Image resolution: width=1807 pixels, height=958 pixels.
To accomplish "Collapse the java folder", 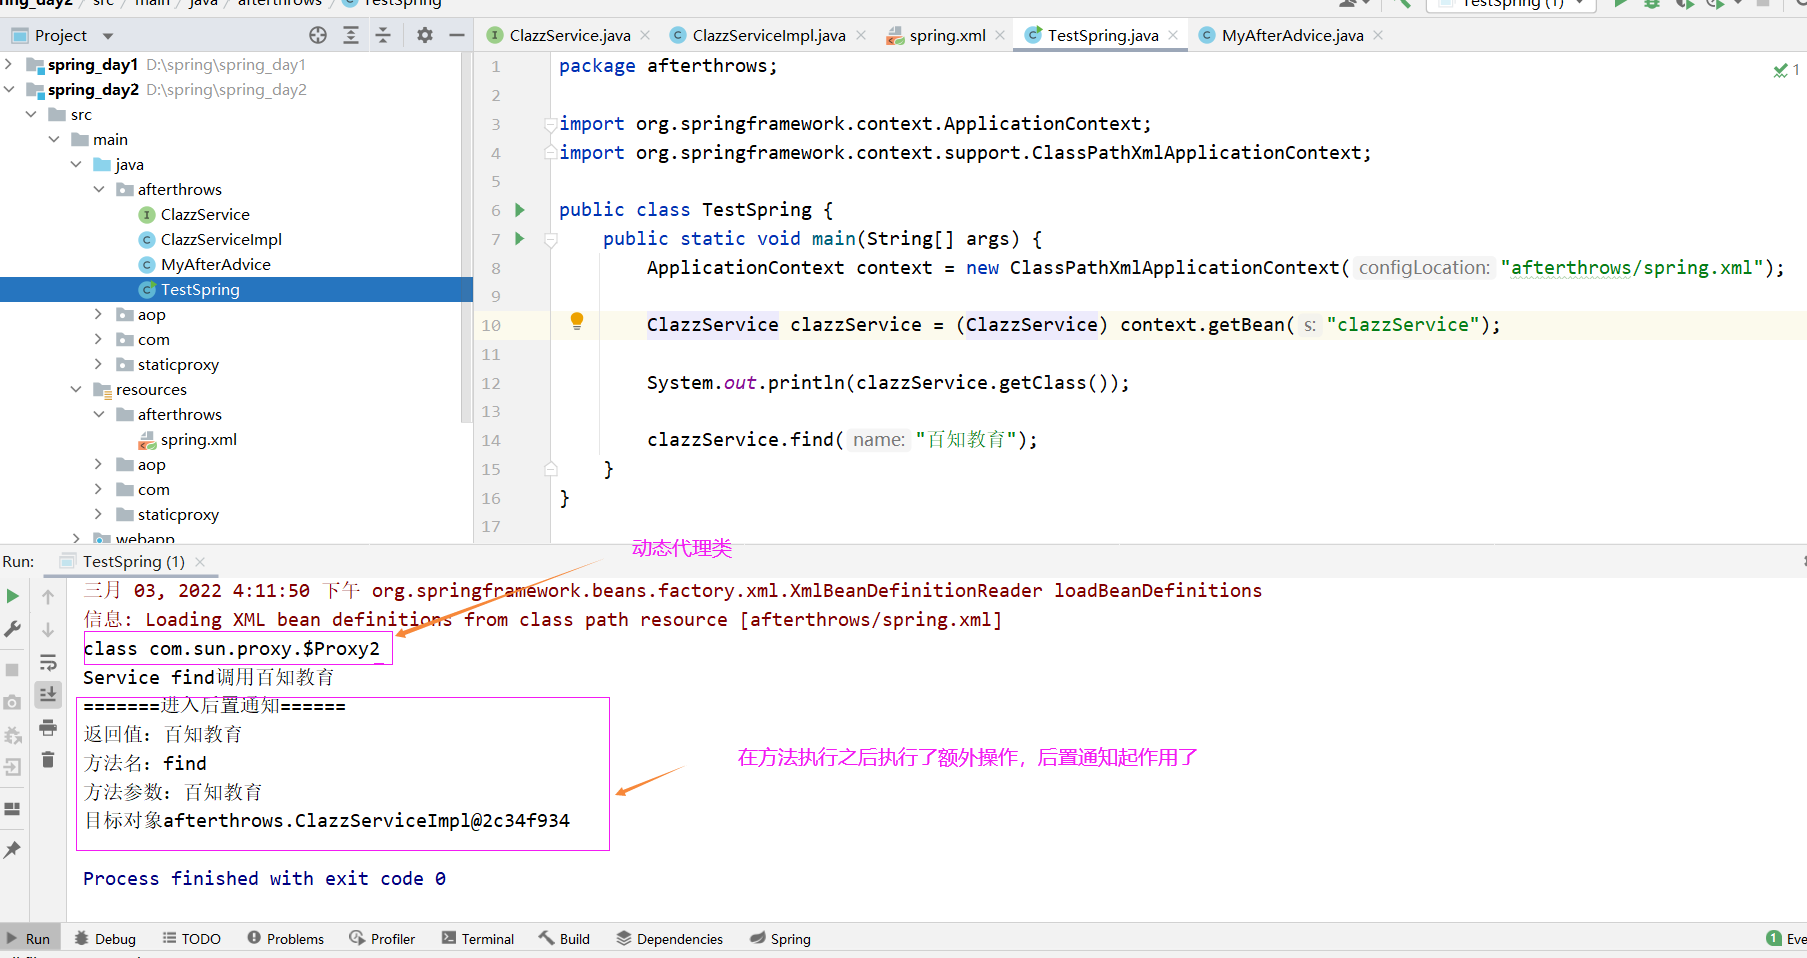I will pyautogui.click(x=76, y=164).
